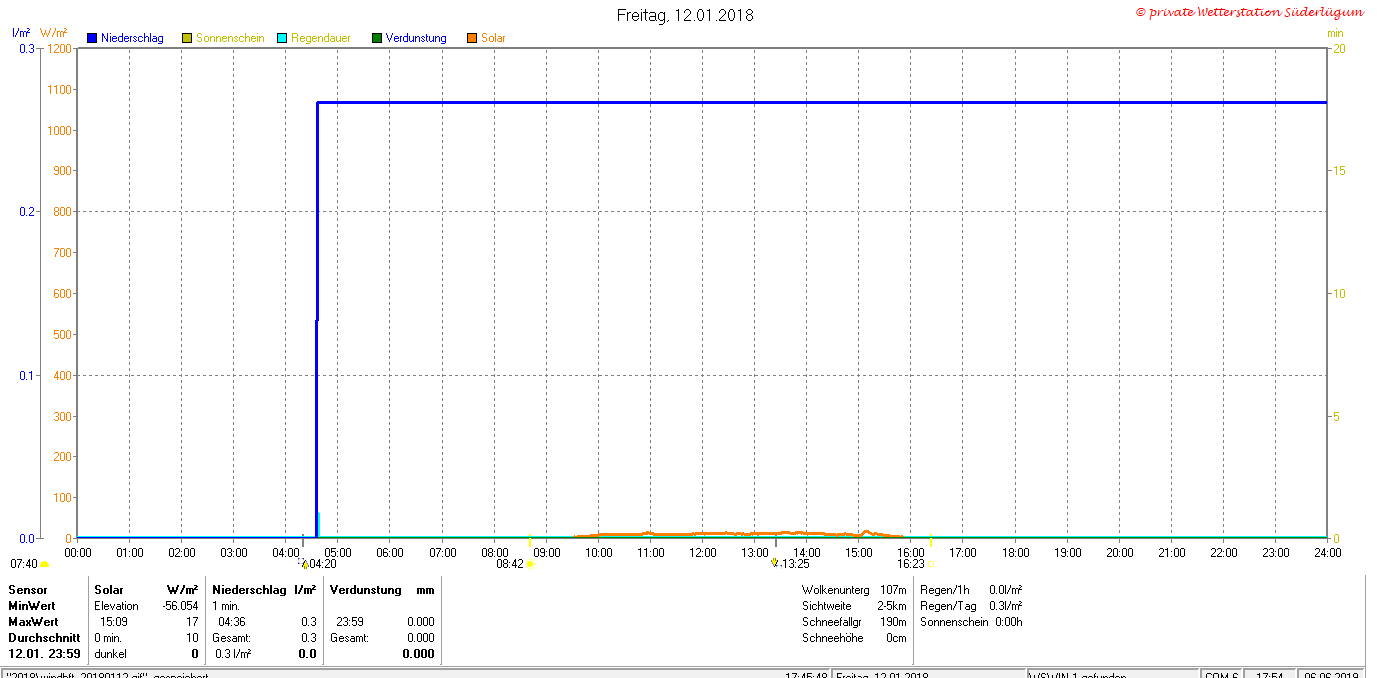Viewport: 1396px width, 678px height.
Task: Select the Verdunstung legend label
Action: pos(416,38)
